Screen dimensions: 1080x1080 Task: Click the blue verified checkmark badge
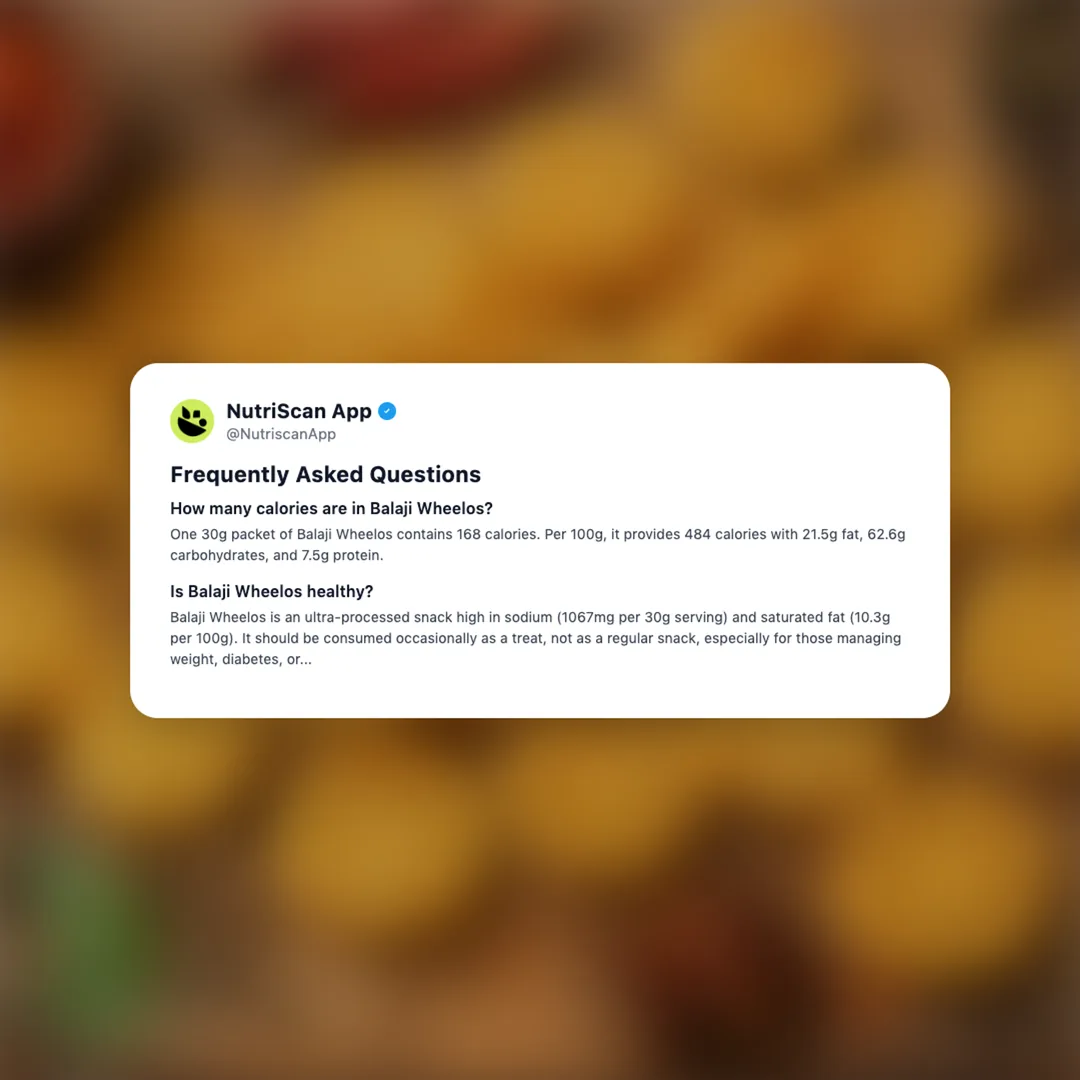(387, 411)
